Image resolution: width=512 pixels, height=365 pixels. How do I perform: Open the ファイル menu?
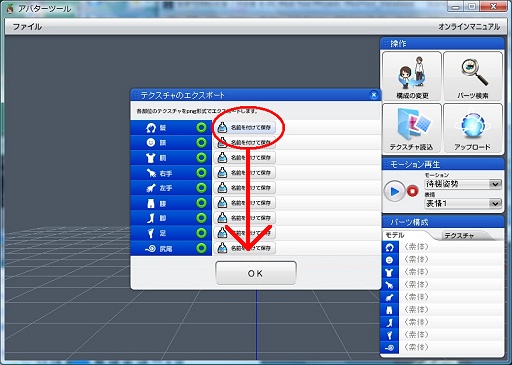tap(27, 27)
